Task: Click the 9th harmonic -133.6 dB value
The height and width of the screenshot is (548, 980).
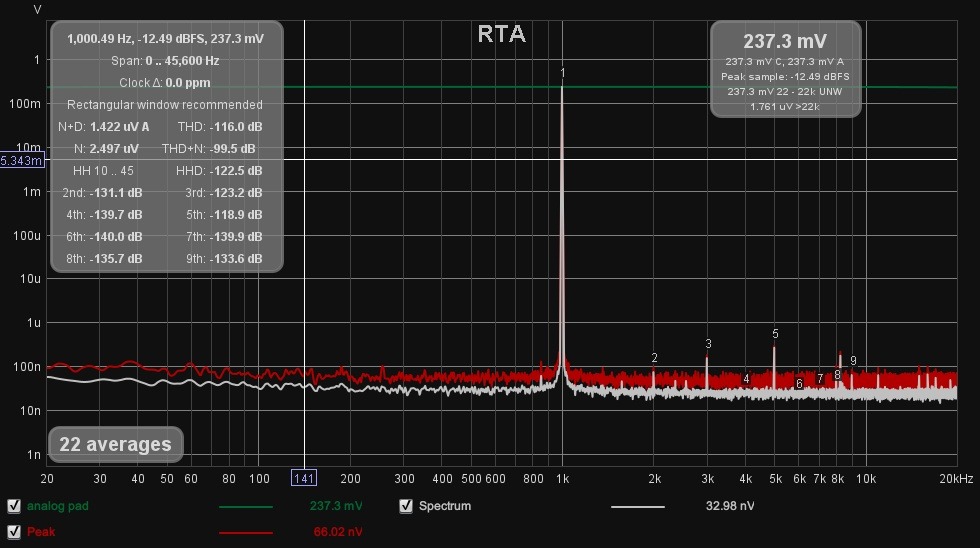Action: pos(236,259)
